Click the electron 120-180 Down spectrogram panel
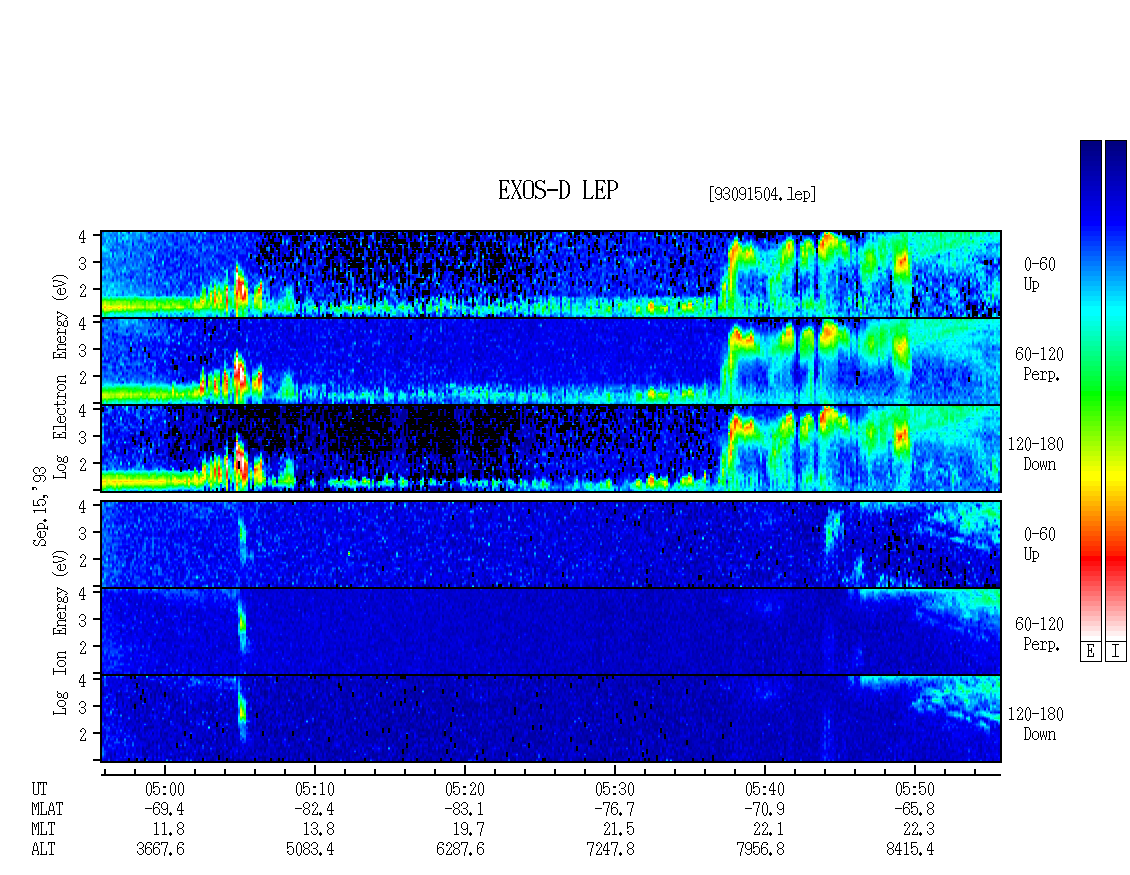 tap(551, 448)
